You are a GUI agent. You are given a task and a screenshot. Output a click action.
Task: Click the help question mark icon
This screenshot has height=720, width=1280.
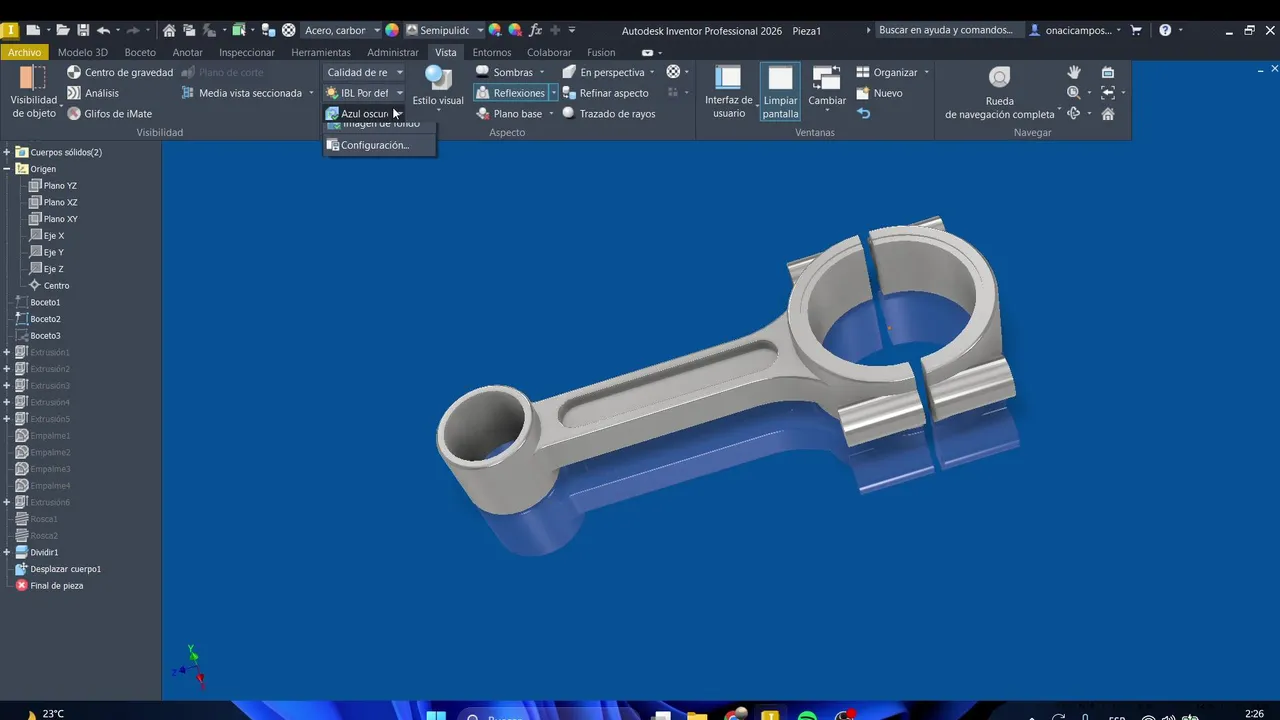click(1165, 30)
